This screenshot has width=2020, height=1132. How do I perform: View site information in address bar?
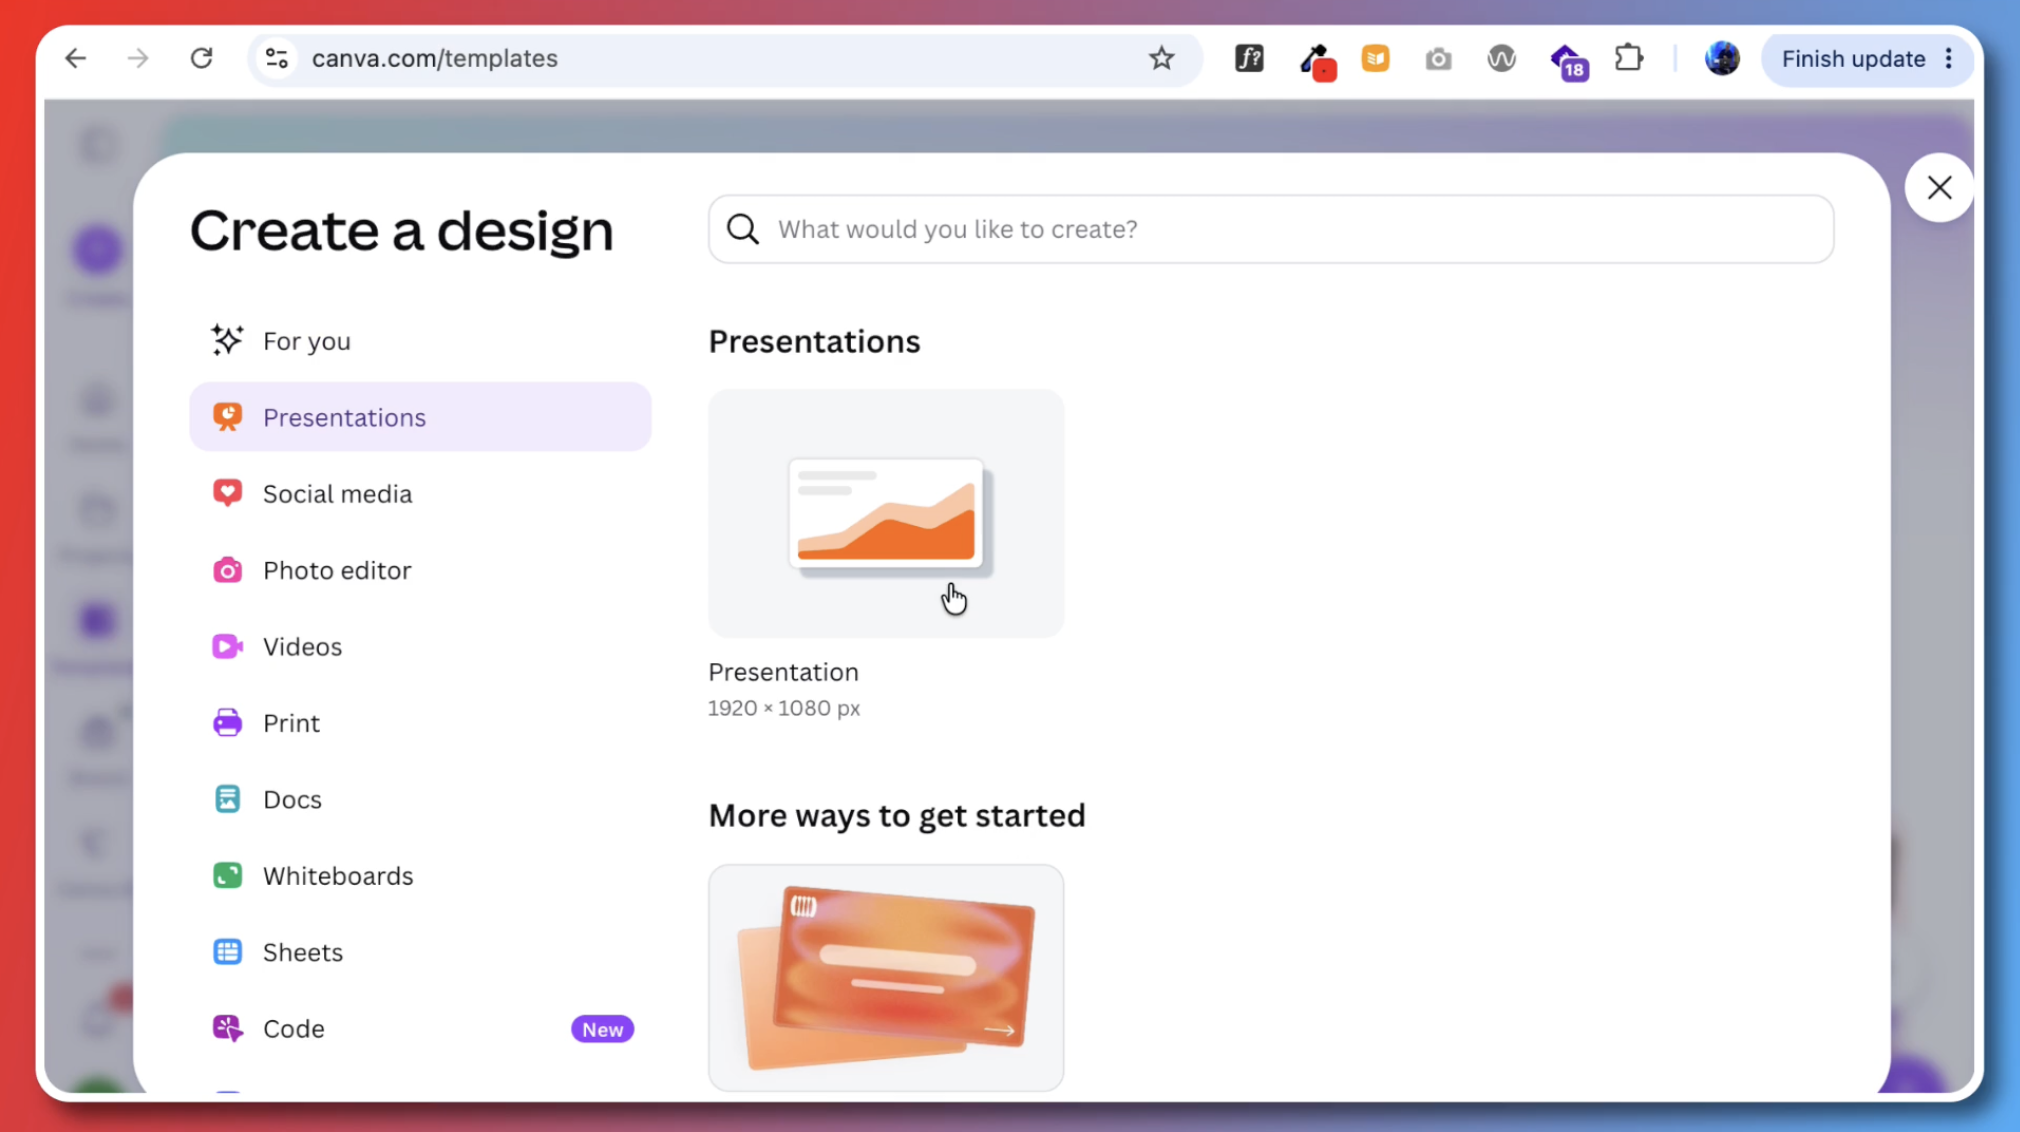point(277,58)
